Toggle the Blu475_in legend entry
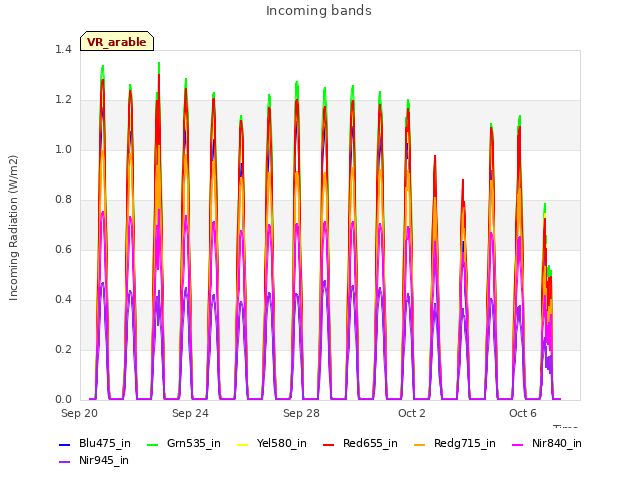 [95, 443]
